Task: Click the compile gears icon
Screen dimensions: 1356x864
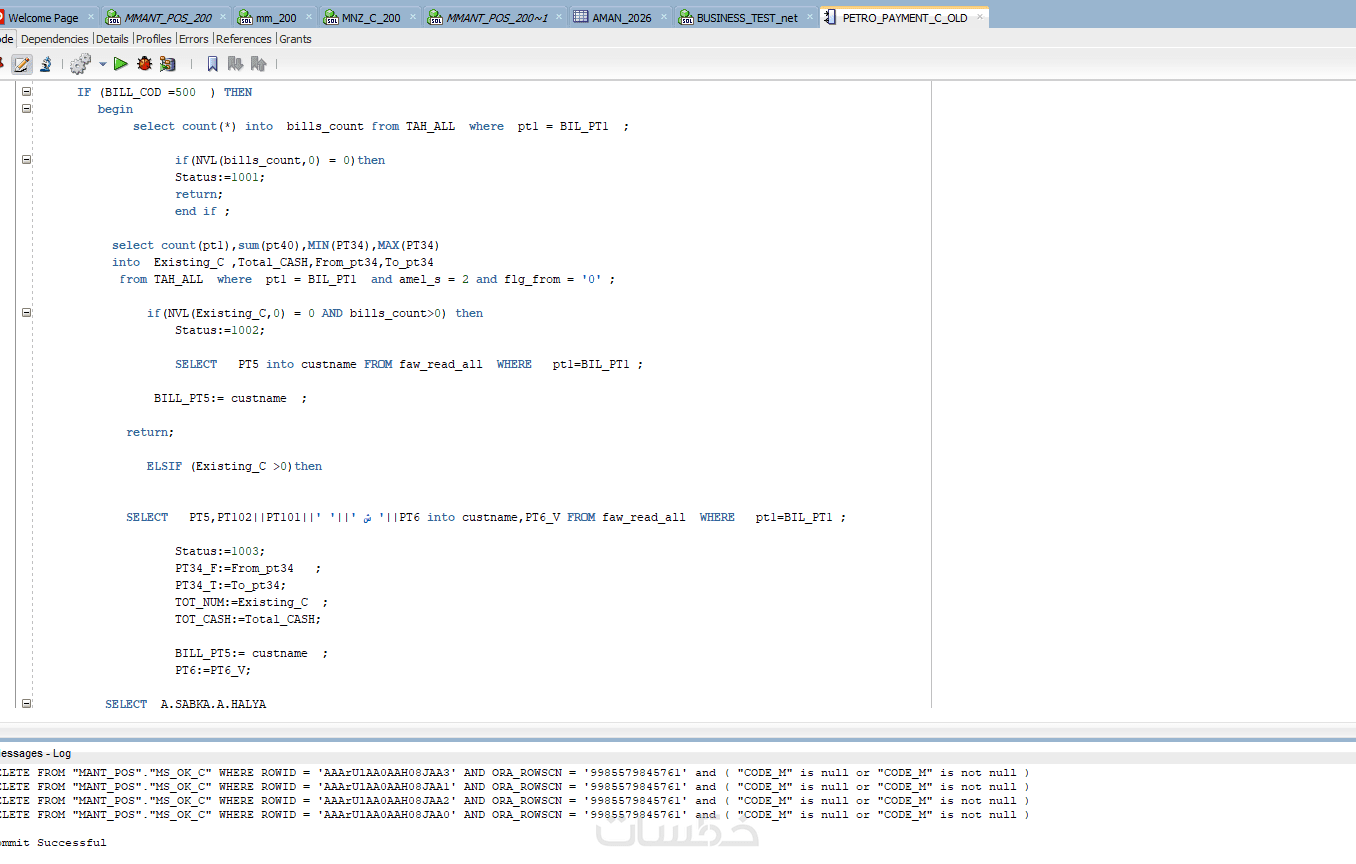Action: tap(81, 64)
